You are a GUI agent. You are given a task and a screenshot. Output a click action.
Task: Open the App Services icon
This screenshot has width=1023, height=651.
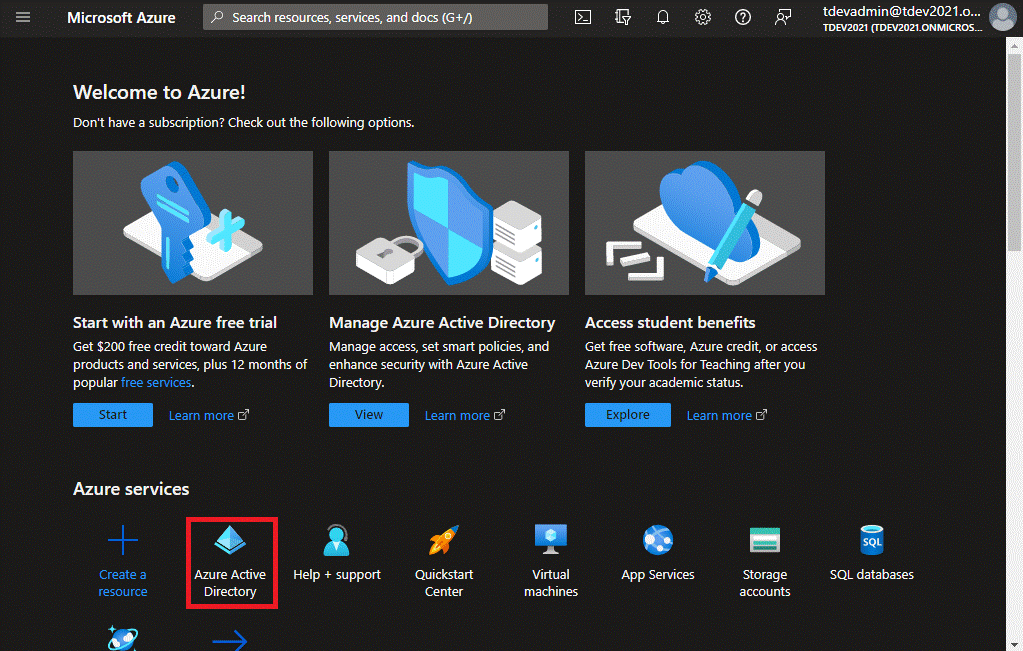click(658, 540)
